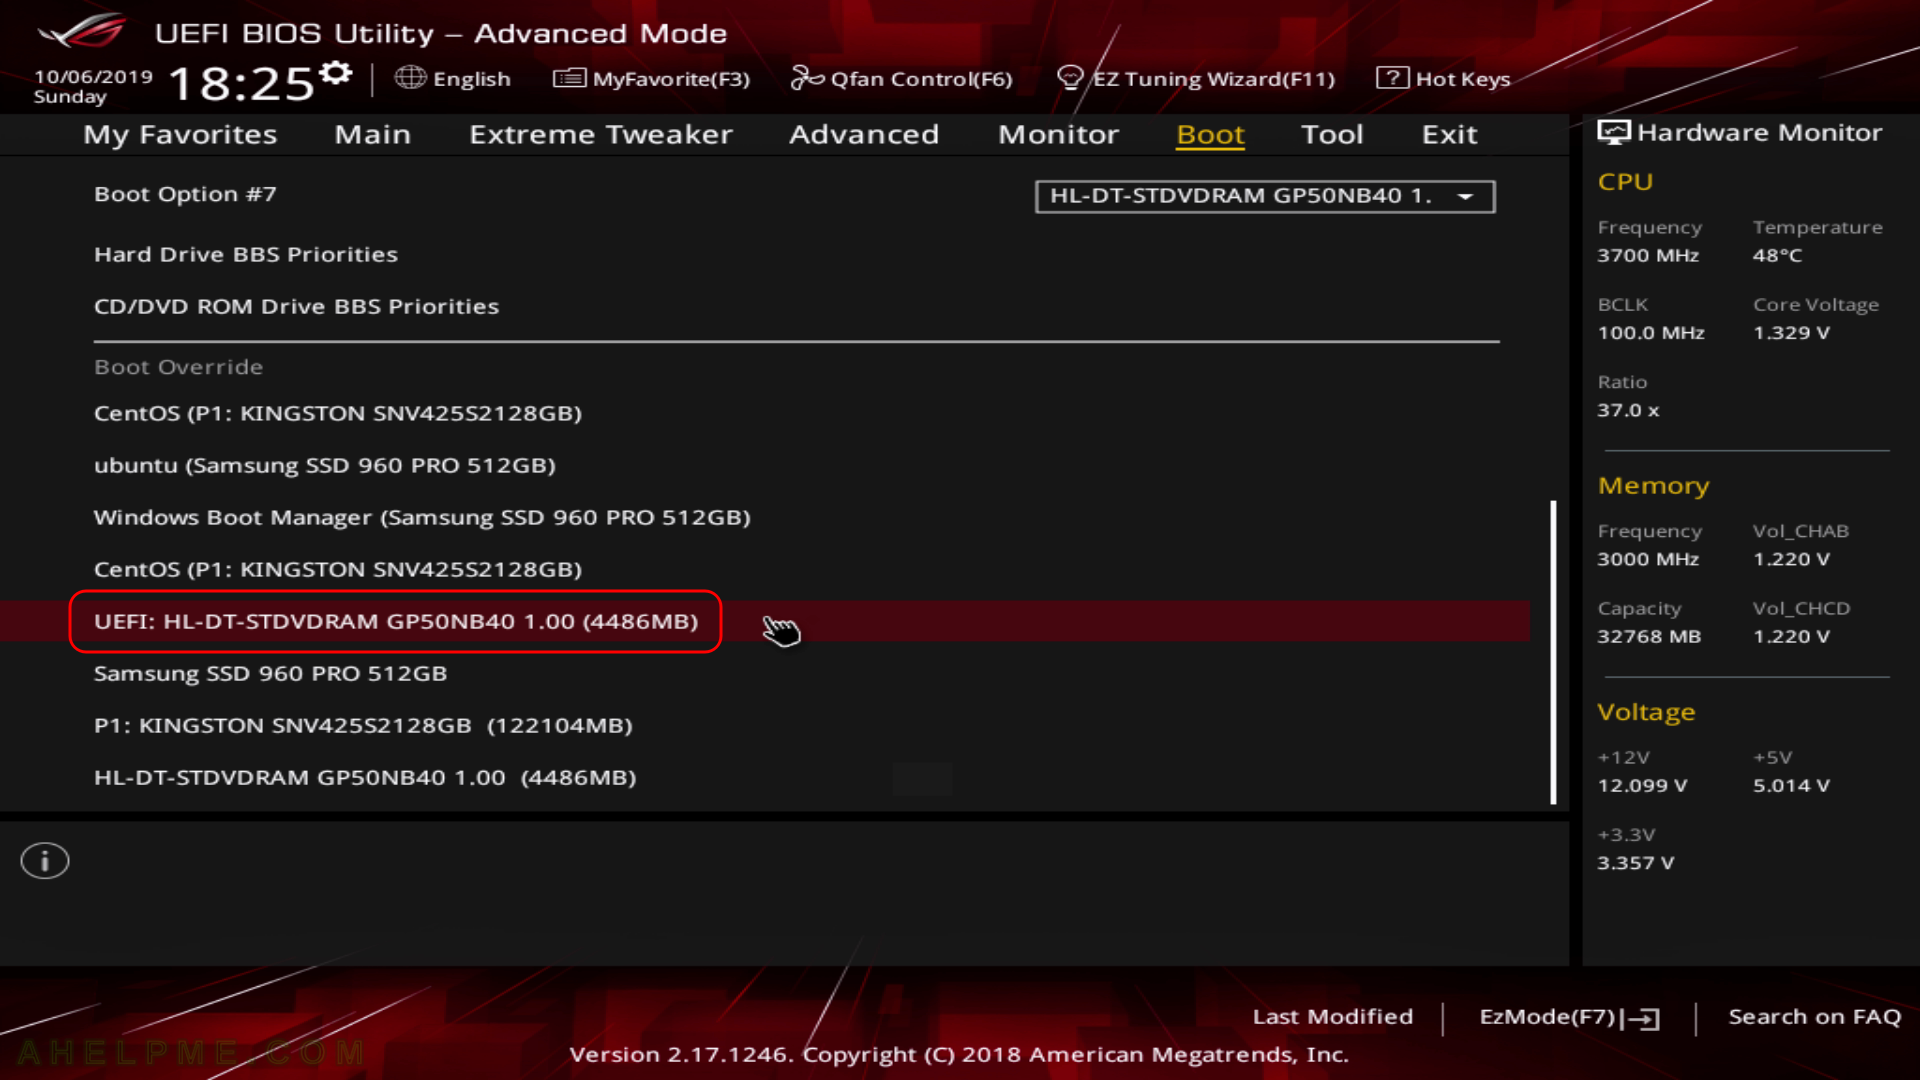Click Memory capacity 32768 MB
1920x1080 pixels.
(1649, 636)
